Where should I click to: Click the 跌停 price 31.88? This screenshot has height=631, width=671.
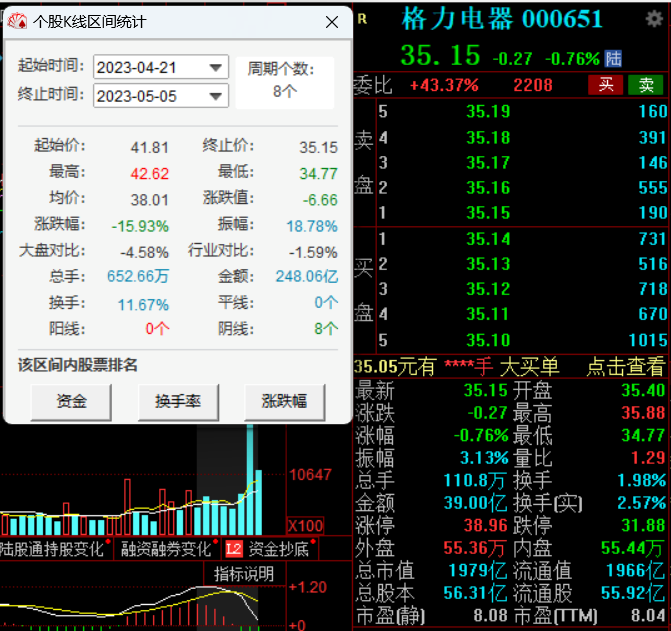click(643, 525)
